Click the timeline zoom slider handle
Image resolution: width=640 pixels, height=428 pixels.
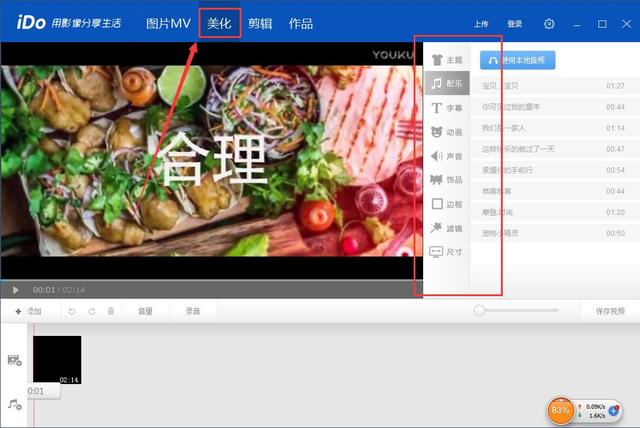point(480,311)
